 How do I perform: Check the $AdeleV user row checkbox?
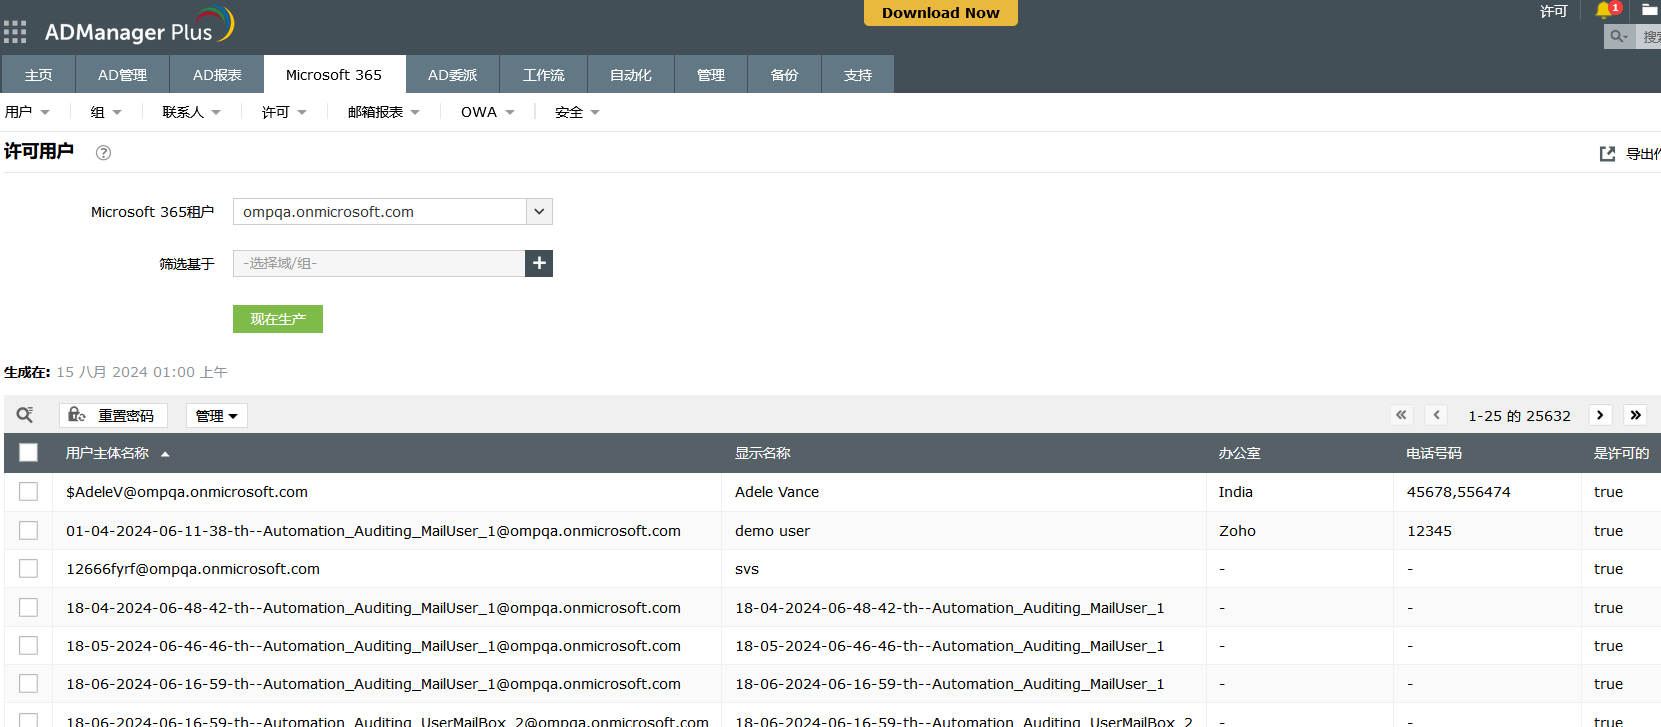[x=29, y=492]
